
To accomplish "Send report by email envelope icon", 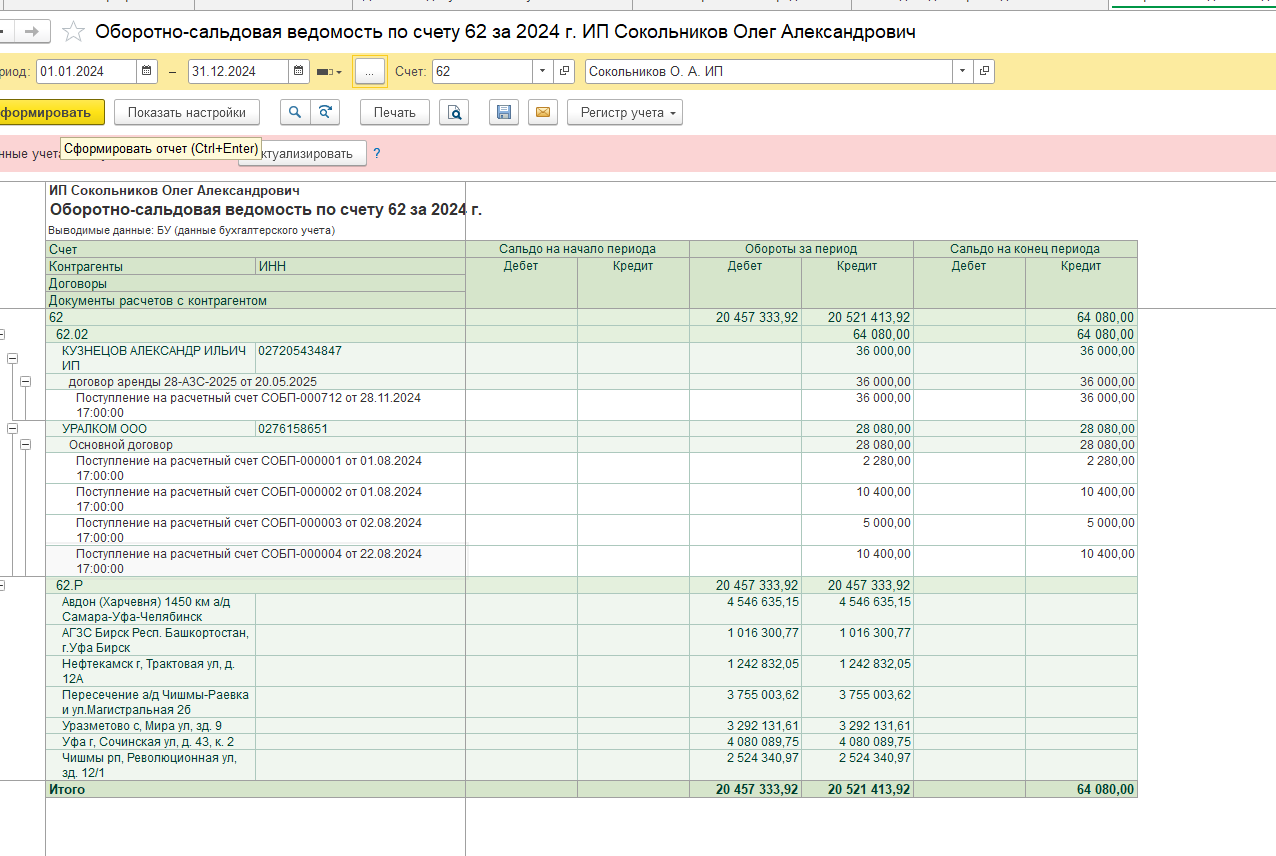I will [x=543, y=113].
